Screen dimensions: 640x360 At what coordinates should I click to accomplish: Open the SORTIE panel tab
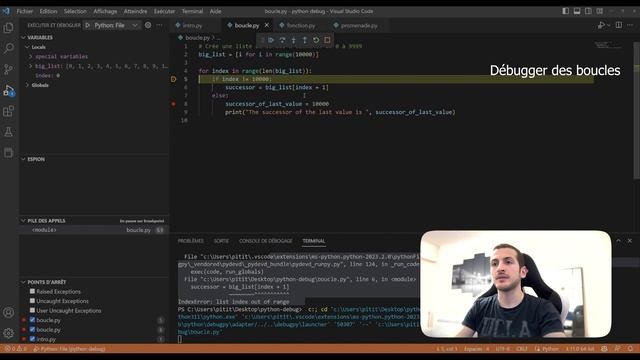pyautogui.click(x=221, y=241)
